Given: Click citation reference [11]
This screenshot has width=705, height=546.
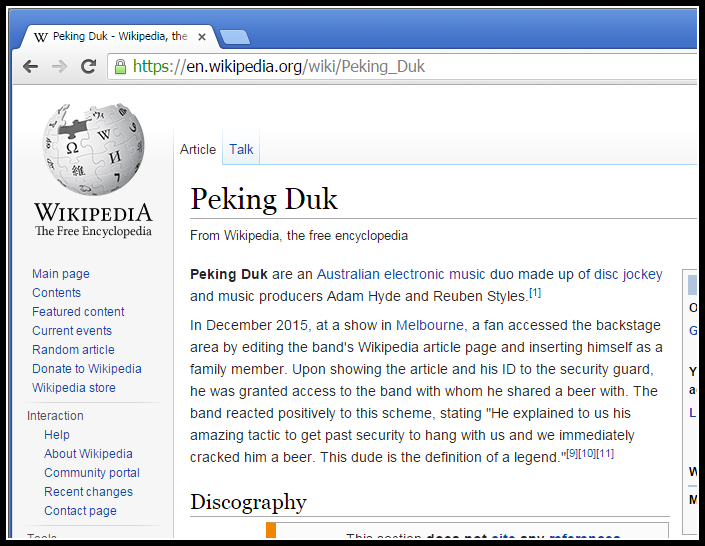Looking at the screenshot, I should click(x=605, y=453).
